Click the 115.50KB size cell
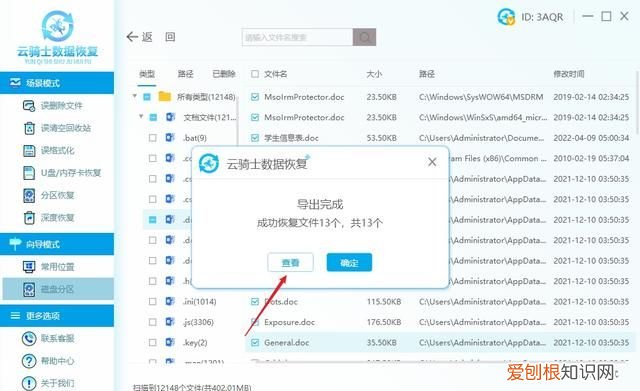 384,302
